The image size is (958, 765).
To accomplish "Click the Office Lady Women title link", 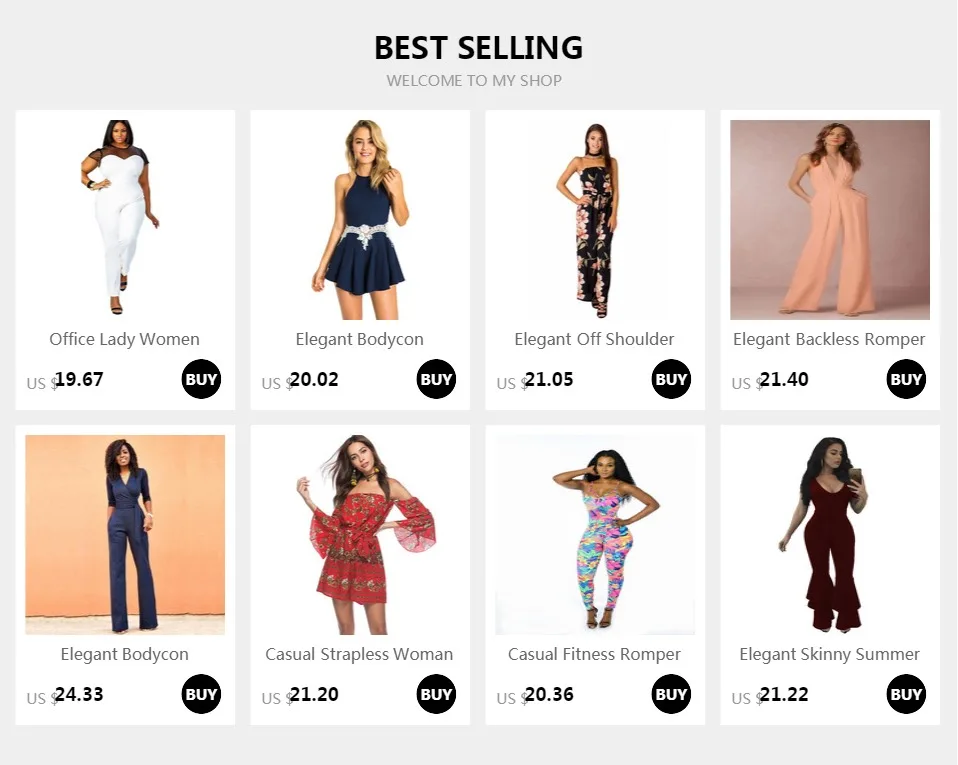I will (x=125, y=339).
